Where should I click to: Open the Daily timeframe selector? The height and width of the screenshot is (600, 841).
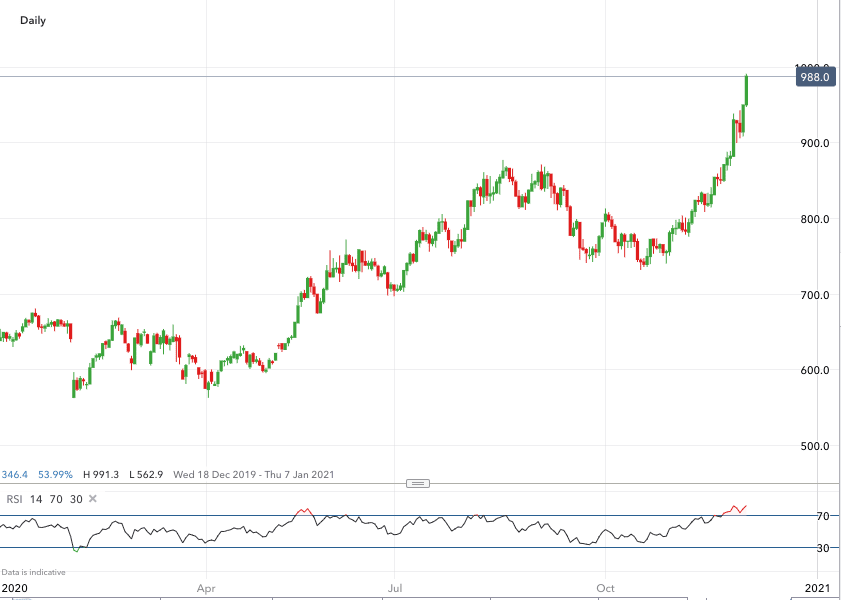[x=33, y=20]
